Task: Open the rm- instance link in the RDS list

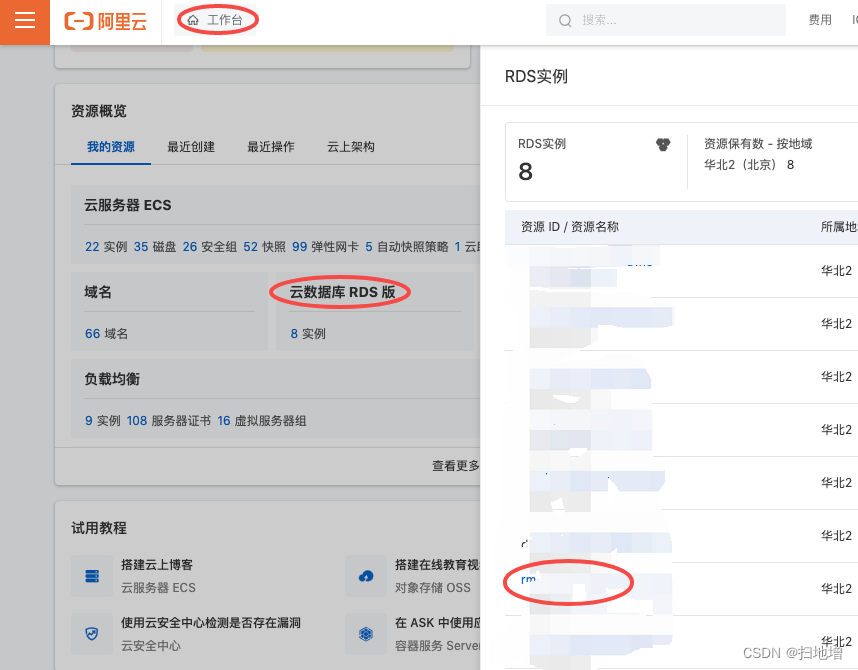Action: (529, 580)
